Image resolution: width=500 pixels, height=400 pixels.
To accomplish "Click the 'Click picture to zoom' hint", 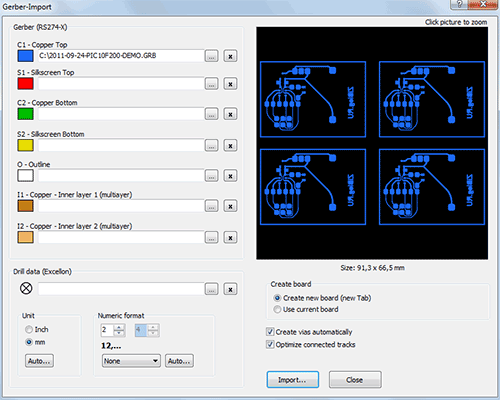I will (x=456, y=22).
